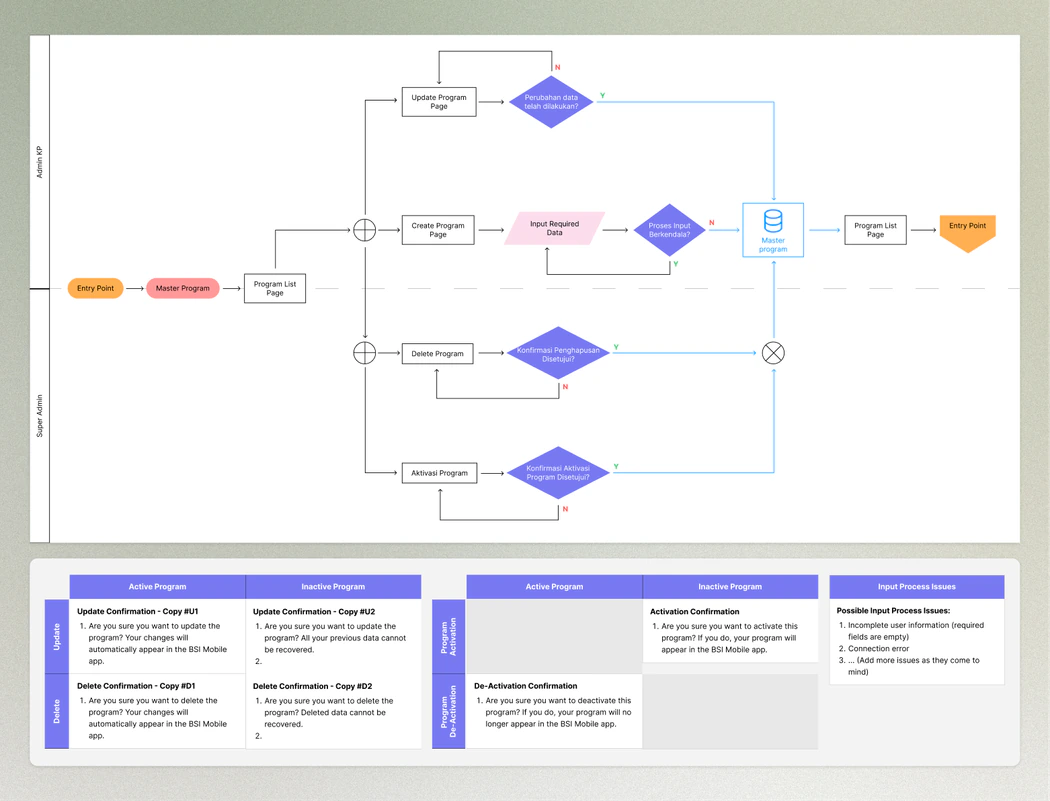1050x801 pixels.
Task: Select the orange Entry Point end shape
Action: [x=968, y=233]
